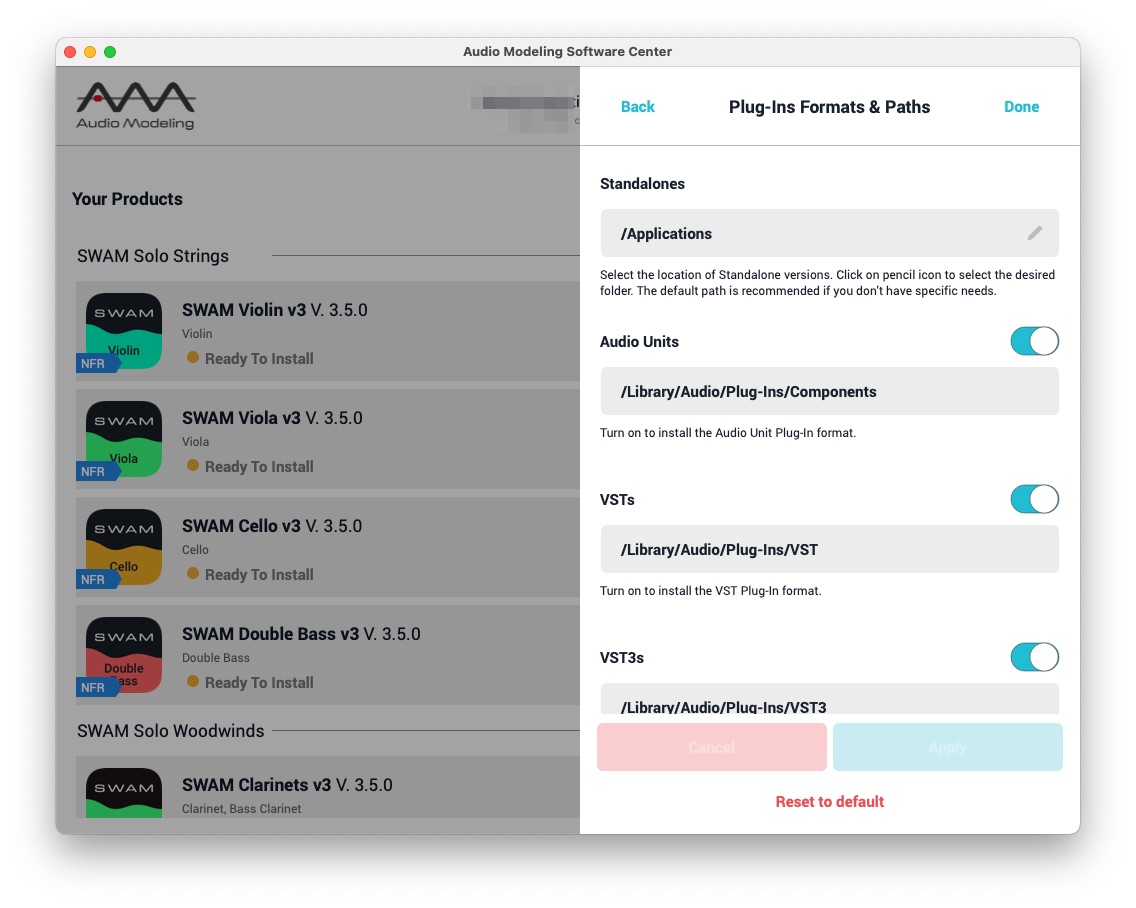This screenshot has width=1136, height=908.
Task: Disable the Audio Units toggle
Action: tap(1035, 341)
